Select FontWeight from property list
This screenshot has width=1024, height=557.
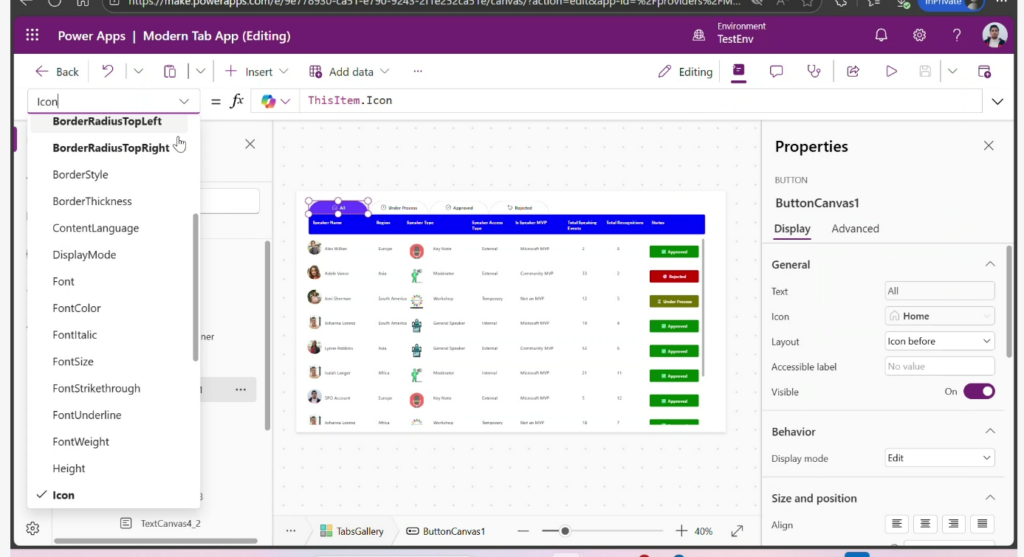81,441
